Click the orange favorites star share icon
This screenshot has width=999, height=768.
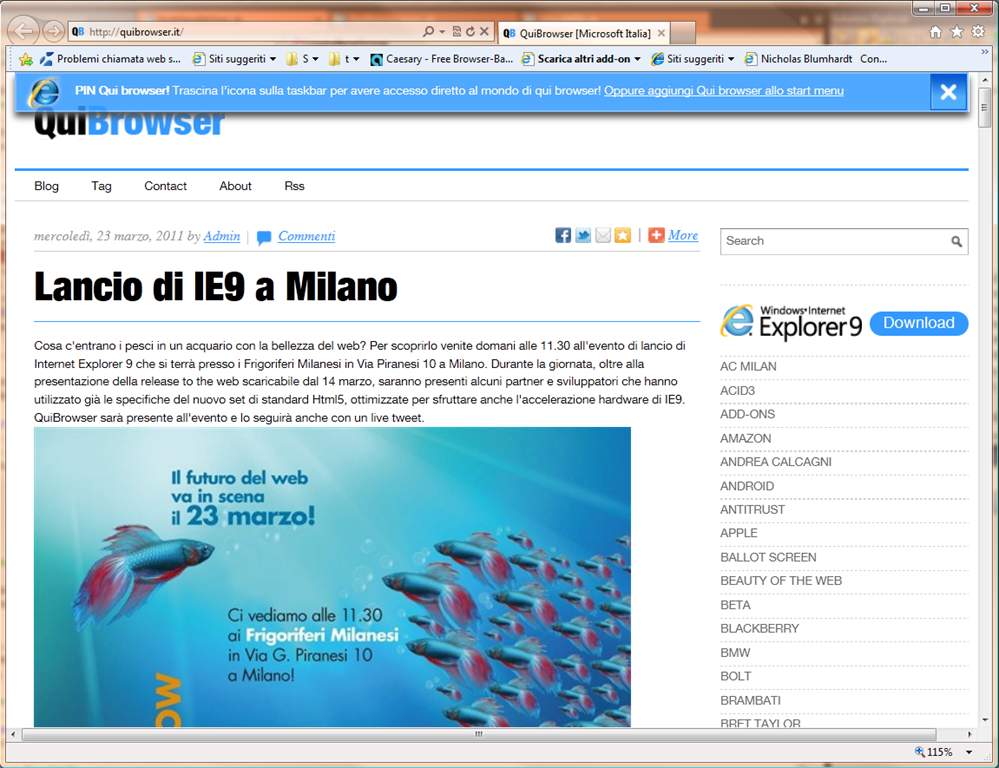tap(623, 236)
